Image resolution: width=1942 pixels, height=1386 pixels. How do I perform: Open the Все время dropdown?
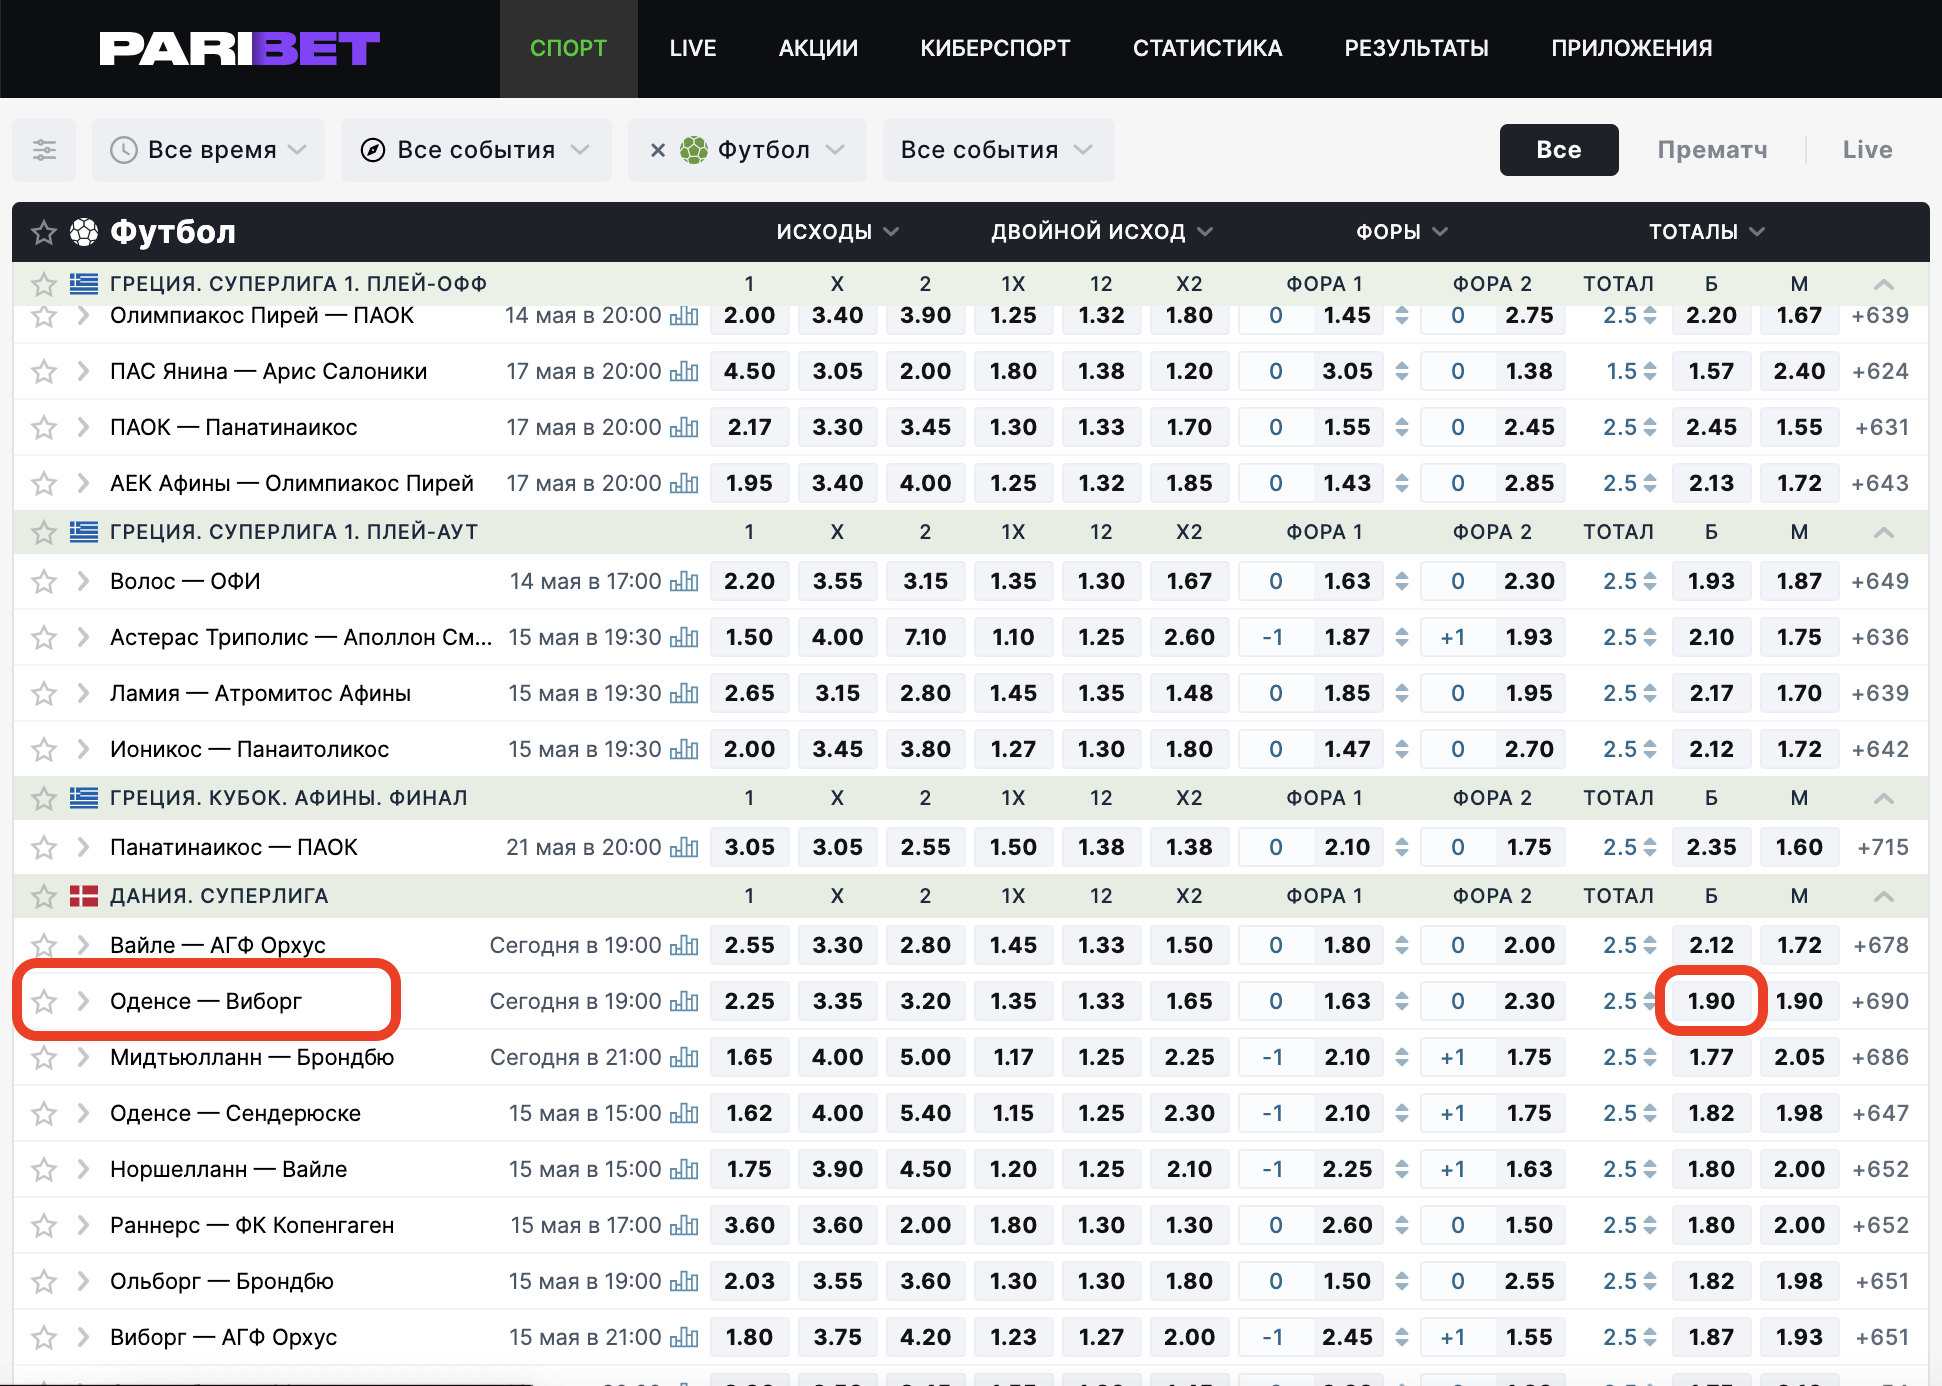pos(208,150)
